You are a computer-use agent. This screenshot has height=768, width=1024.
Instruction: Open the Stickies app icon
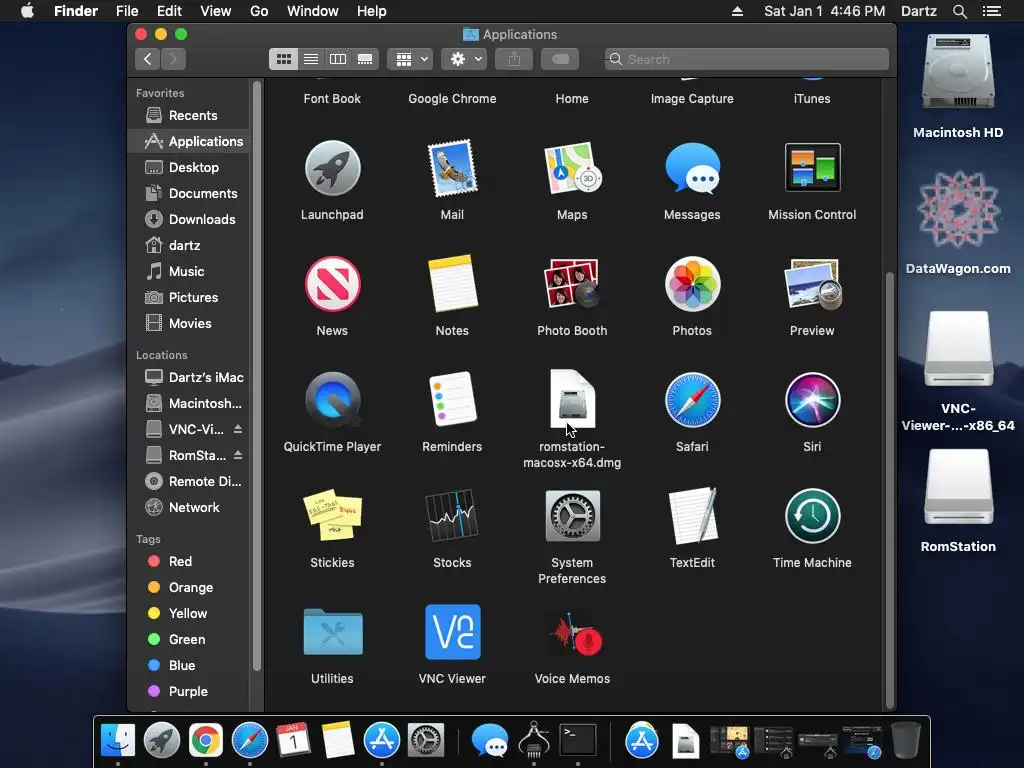tap(332, 515)
